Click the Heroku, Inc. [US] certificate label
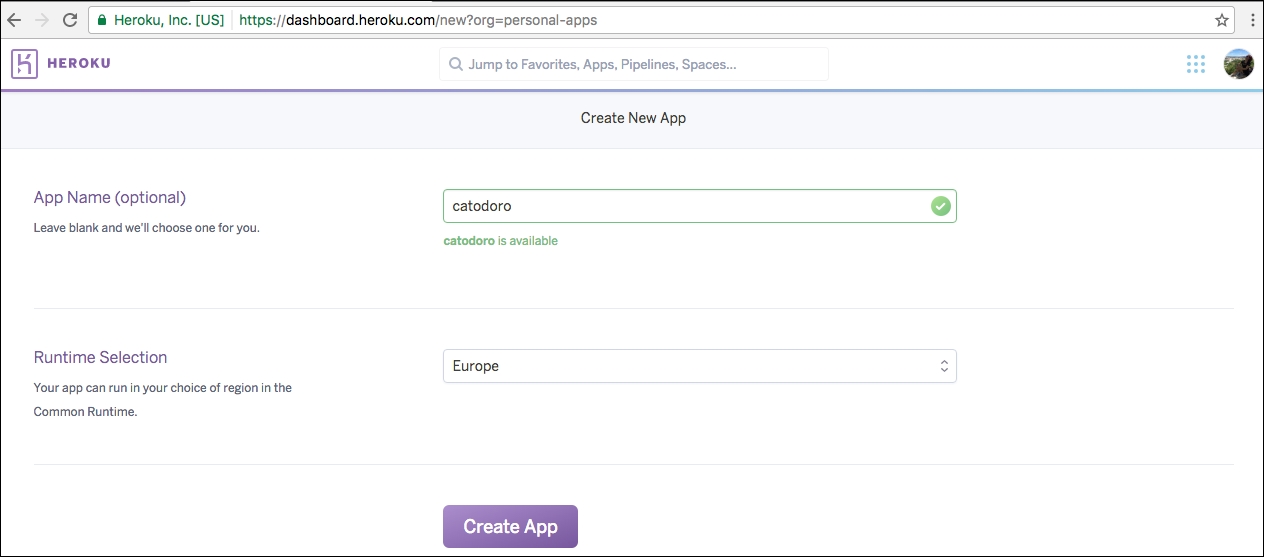The image size is (1264, 557). pos(168,19)
